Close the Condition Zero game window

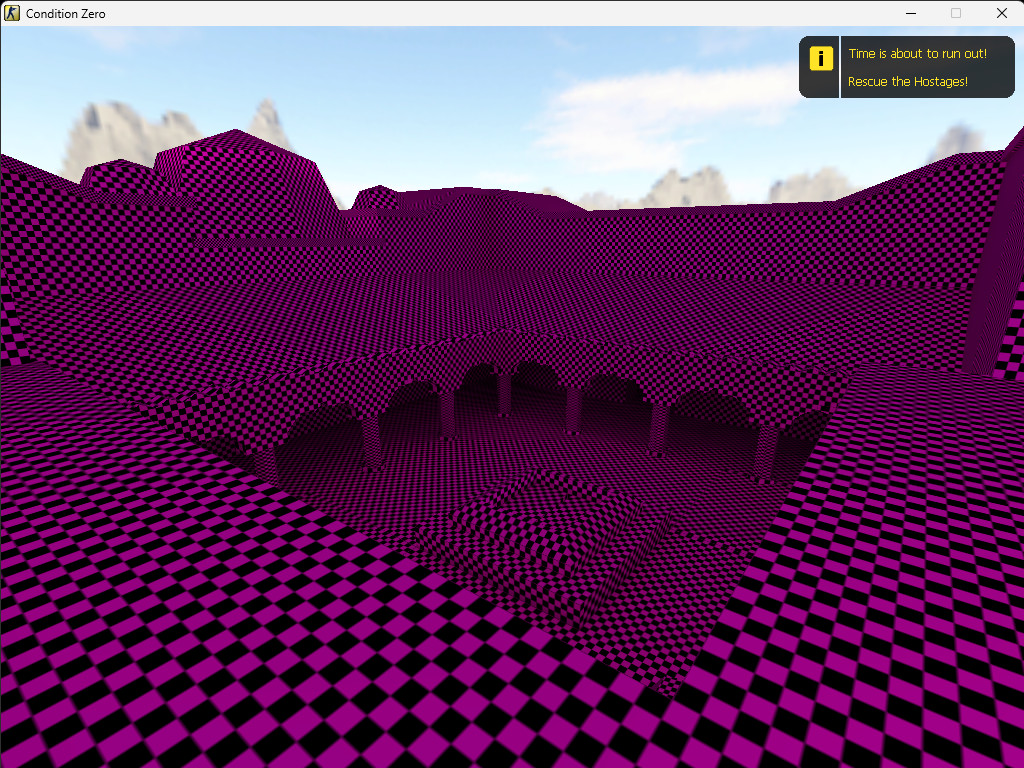[x=1001, y=13]
